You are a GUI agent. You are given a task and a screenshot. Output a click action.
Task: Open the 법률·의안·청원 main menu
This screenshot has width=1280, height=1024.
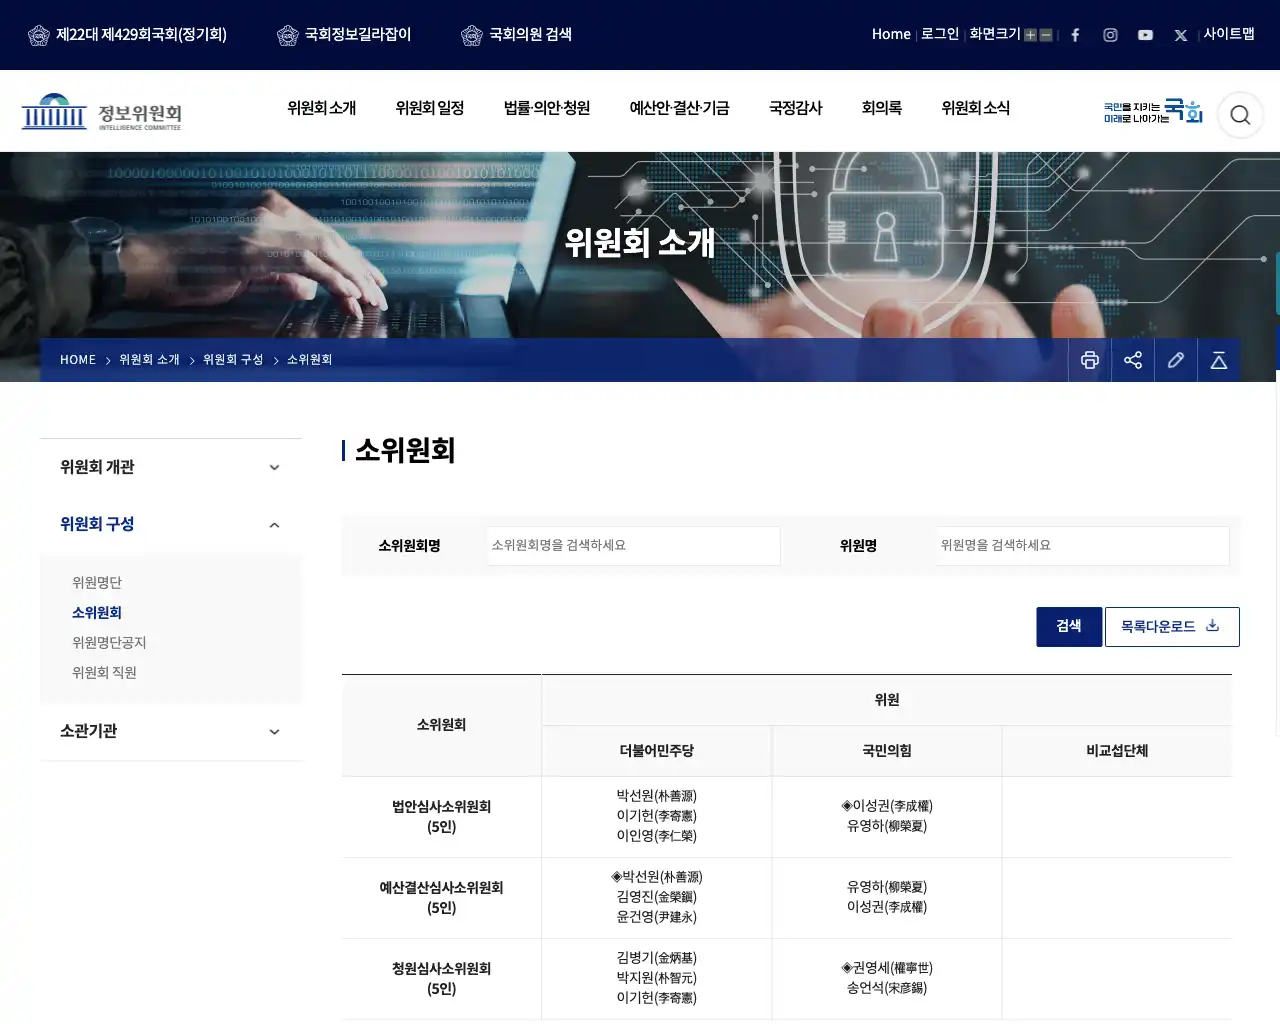coord(547,108)
